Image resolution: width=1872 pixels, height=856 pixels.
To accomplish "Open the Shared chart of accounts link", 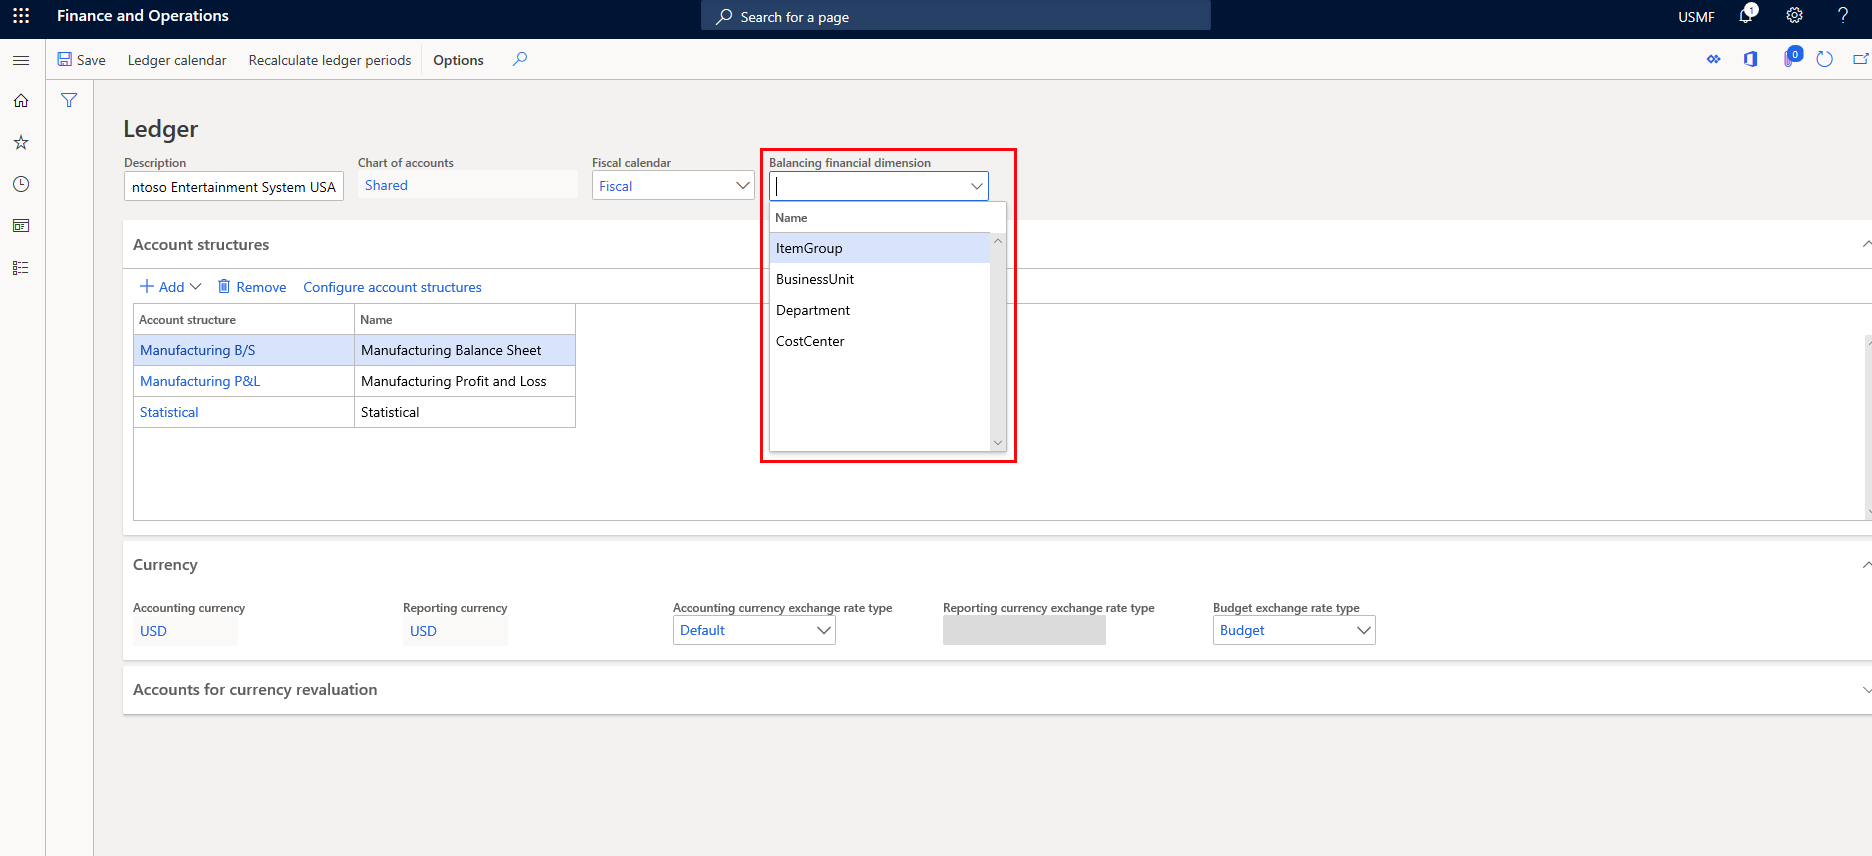I will 386,185.
